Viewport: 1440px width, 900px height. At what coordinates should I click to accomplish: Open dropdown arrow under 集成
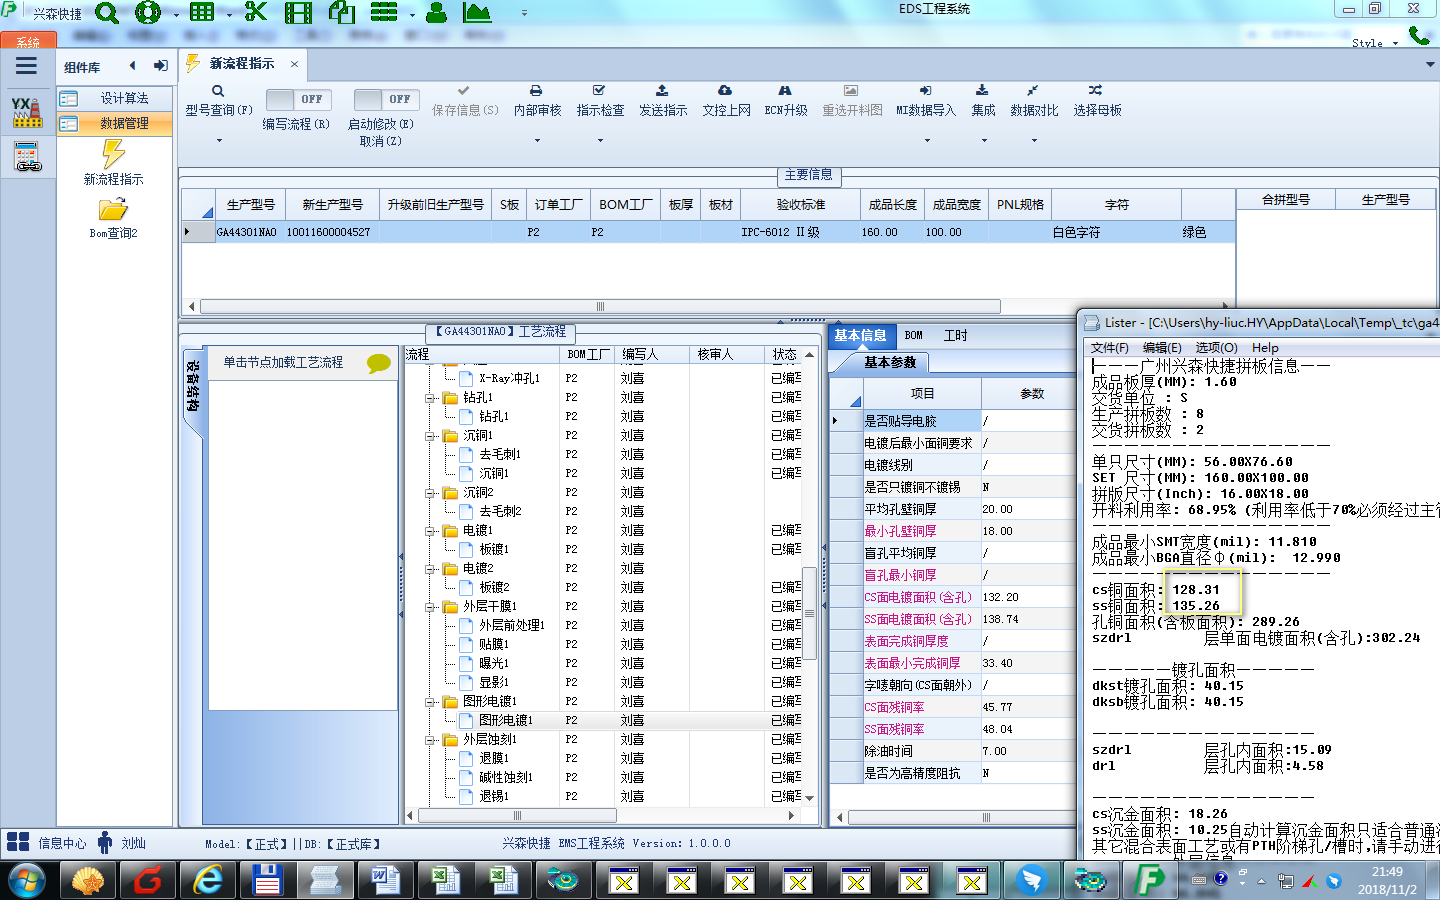(x=983, y=141)
